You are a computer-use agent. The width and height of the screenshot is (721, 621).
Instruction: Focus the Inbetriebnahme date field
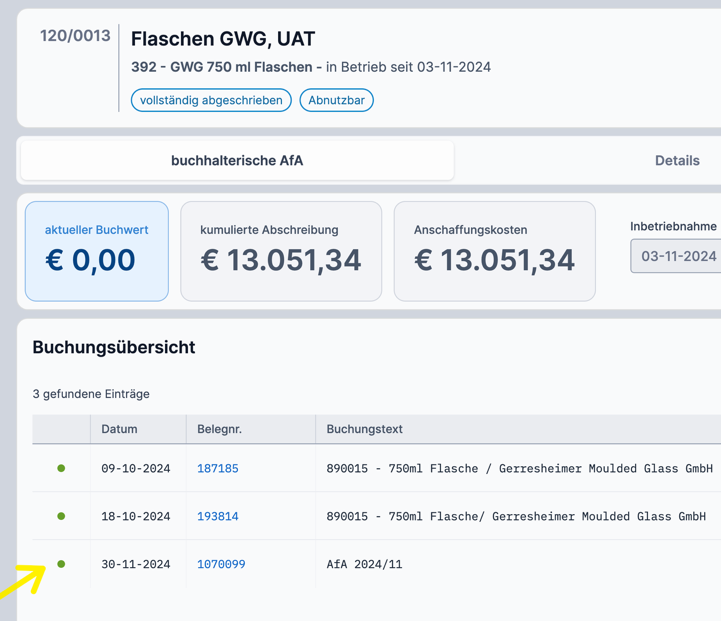678,256
